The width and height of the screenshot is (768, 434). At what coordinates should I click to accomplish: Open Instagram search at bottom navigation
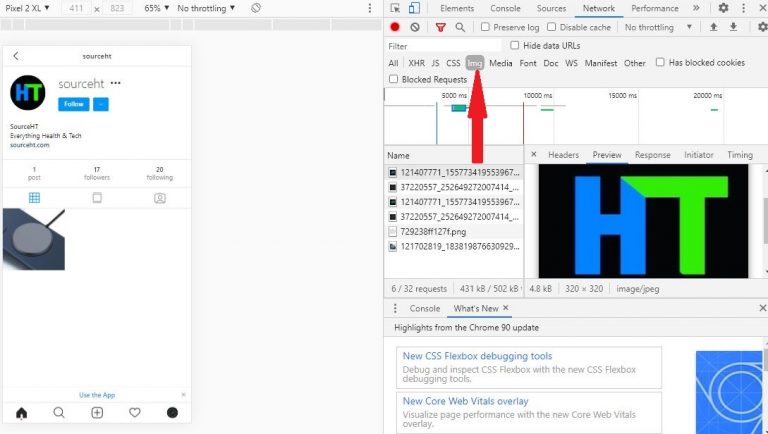59,412
